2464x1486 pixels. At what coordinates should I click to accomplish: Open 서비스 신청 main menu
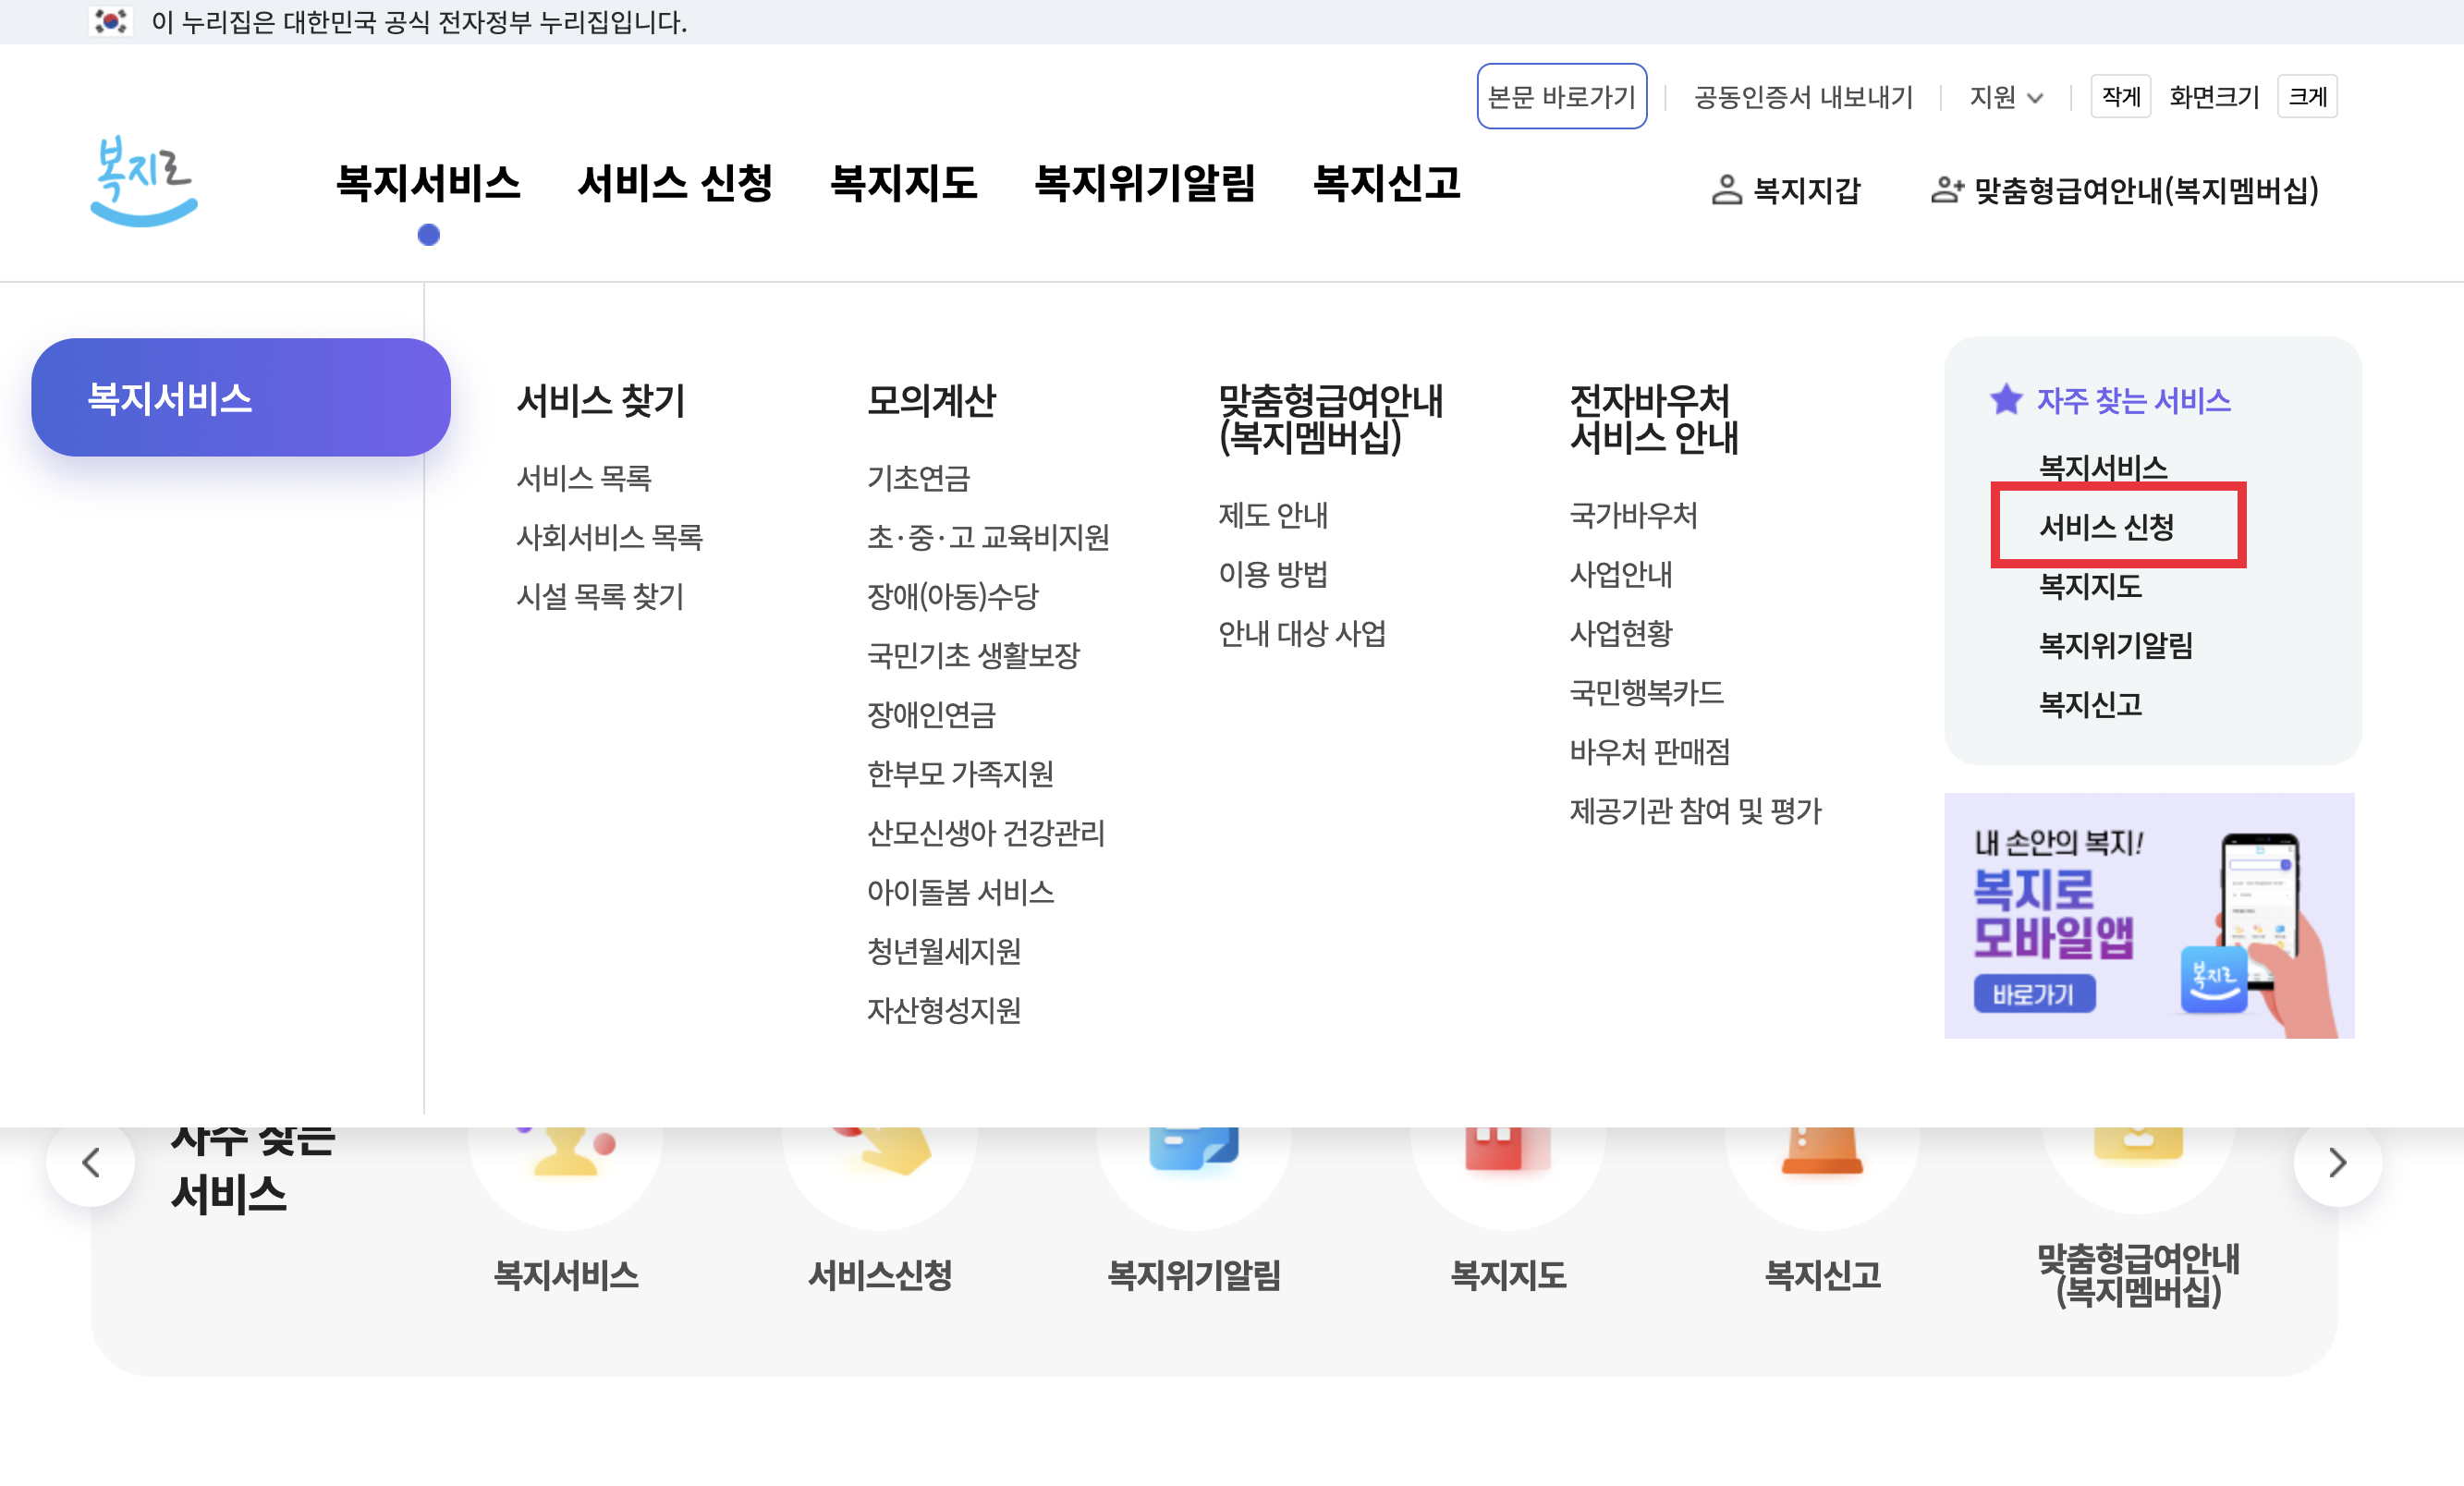(675, 184)
